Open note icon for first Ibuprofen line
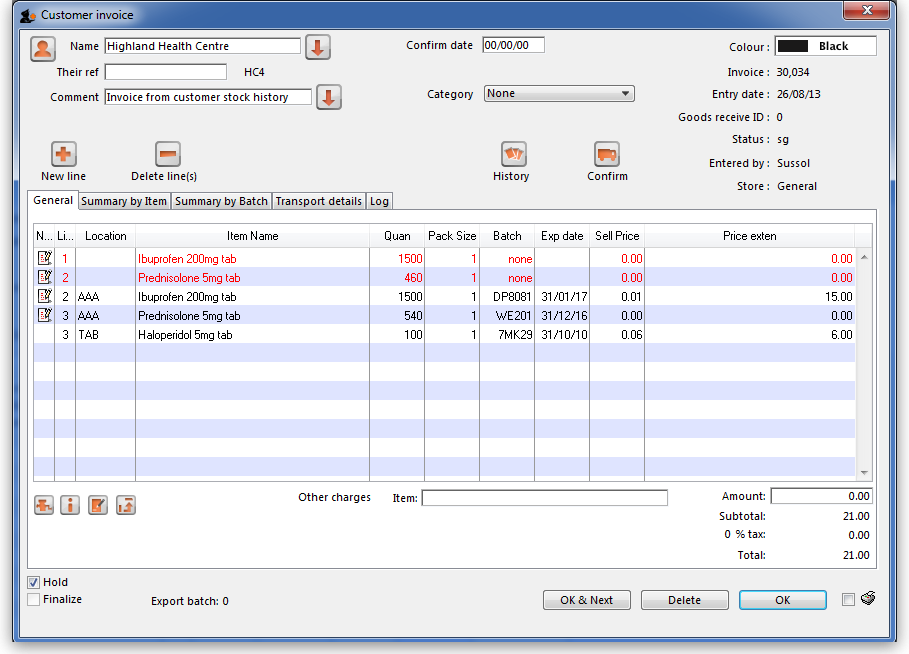 point(44,259)
